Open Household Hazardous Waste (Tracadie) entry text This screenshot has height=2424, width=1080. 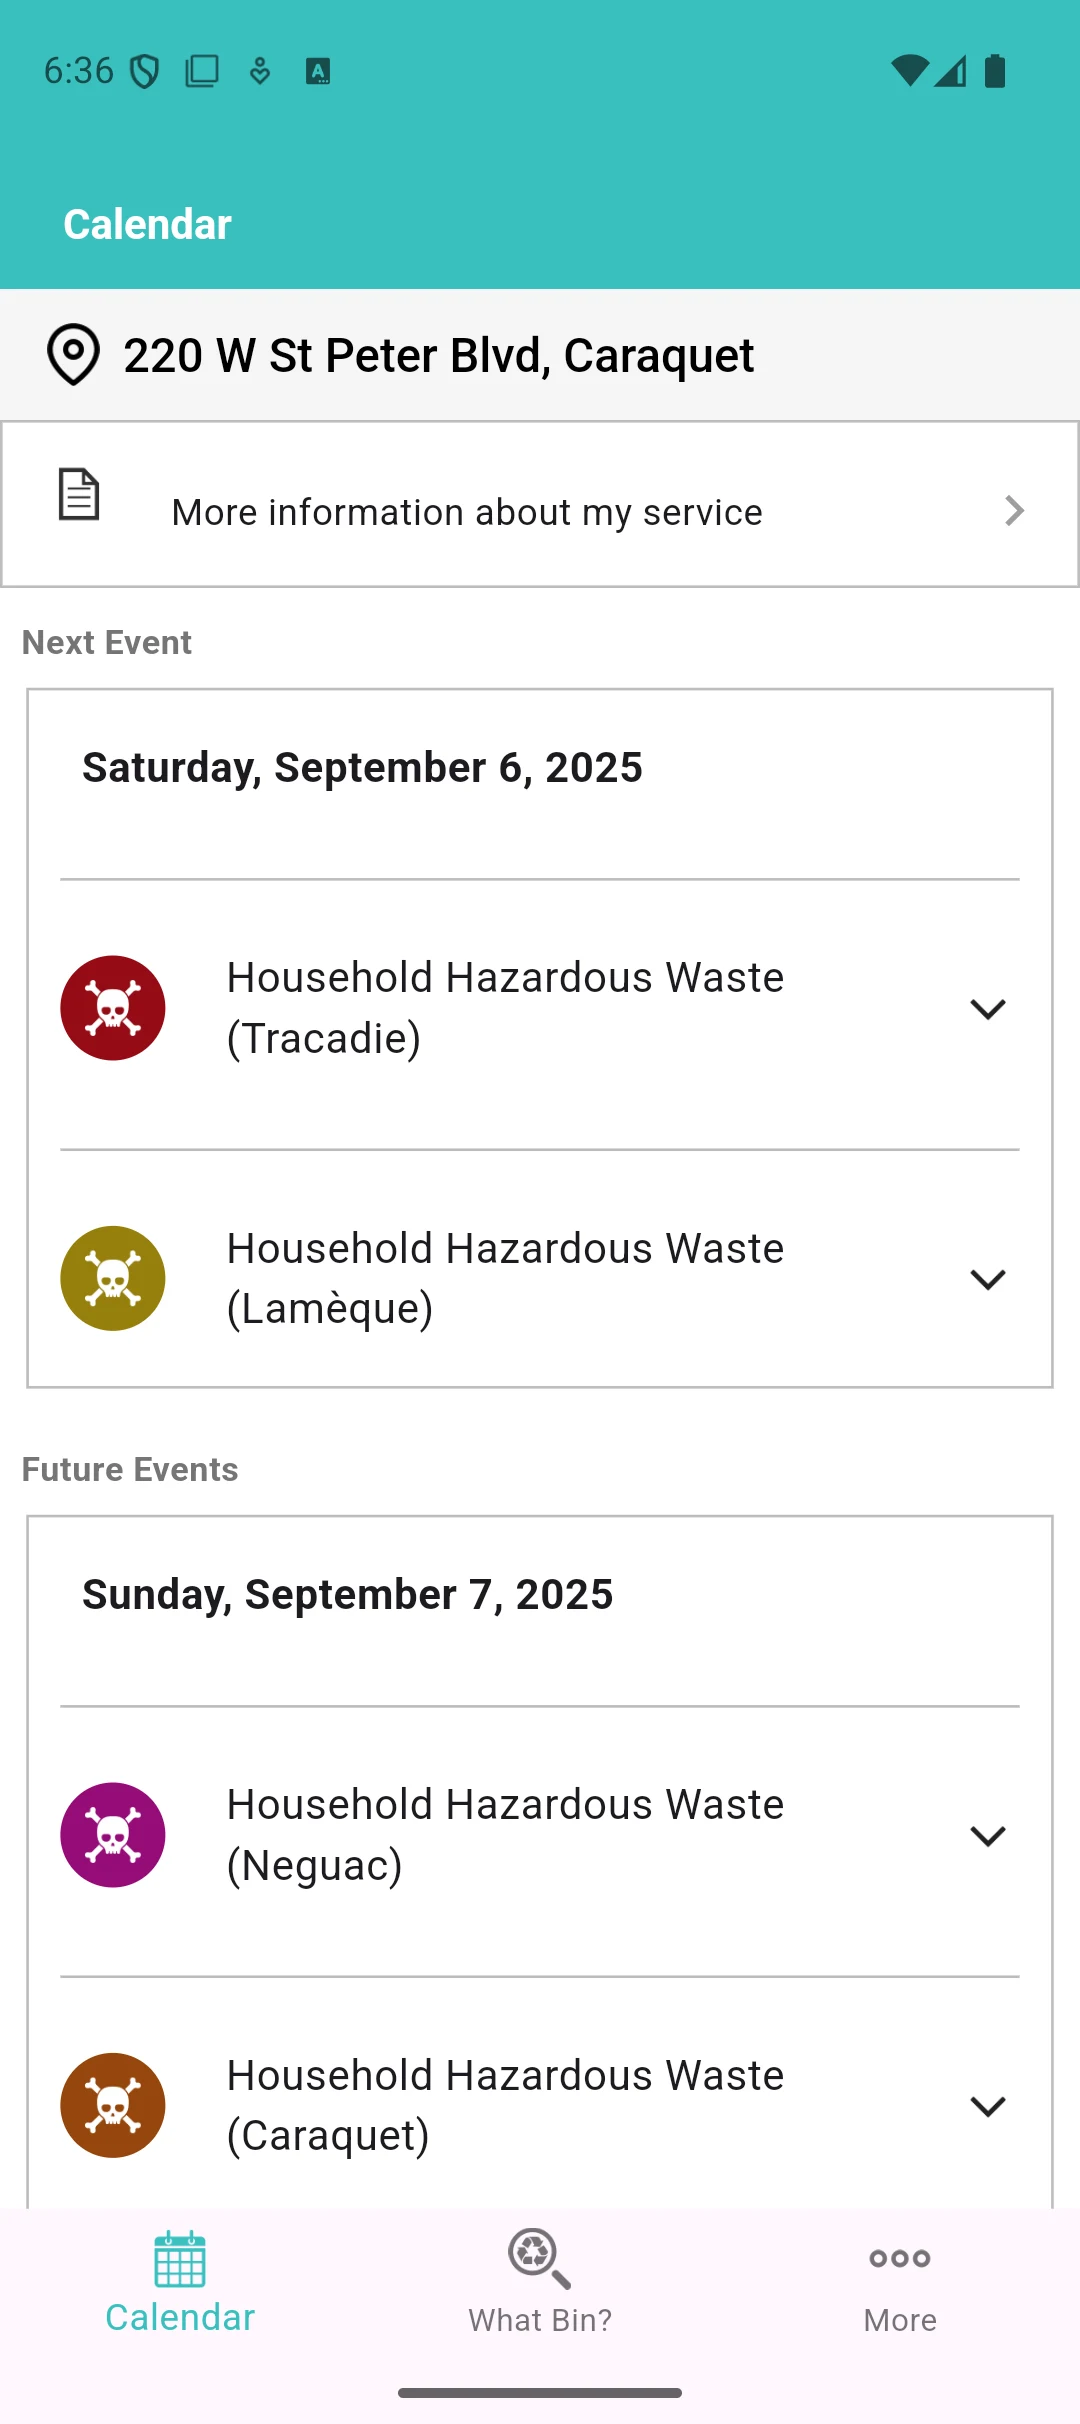click(505, 1008)
